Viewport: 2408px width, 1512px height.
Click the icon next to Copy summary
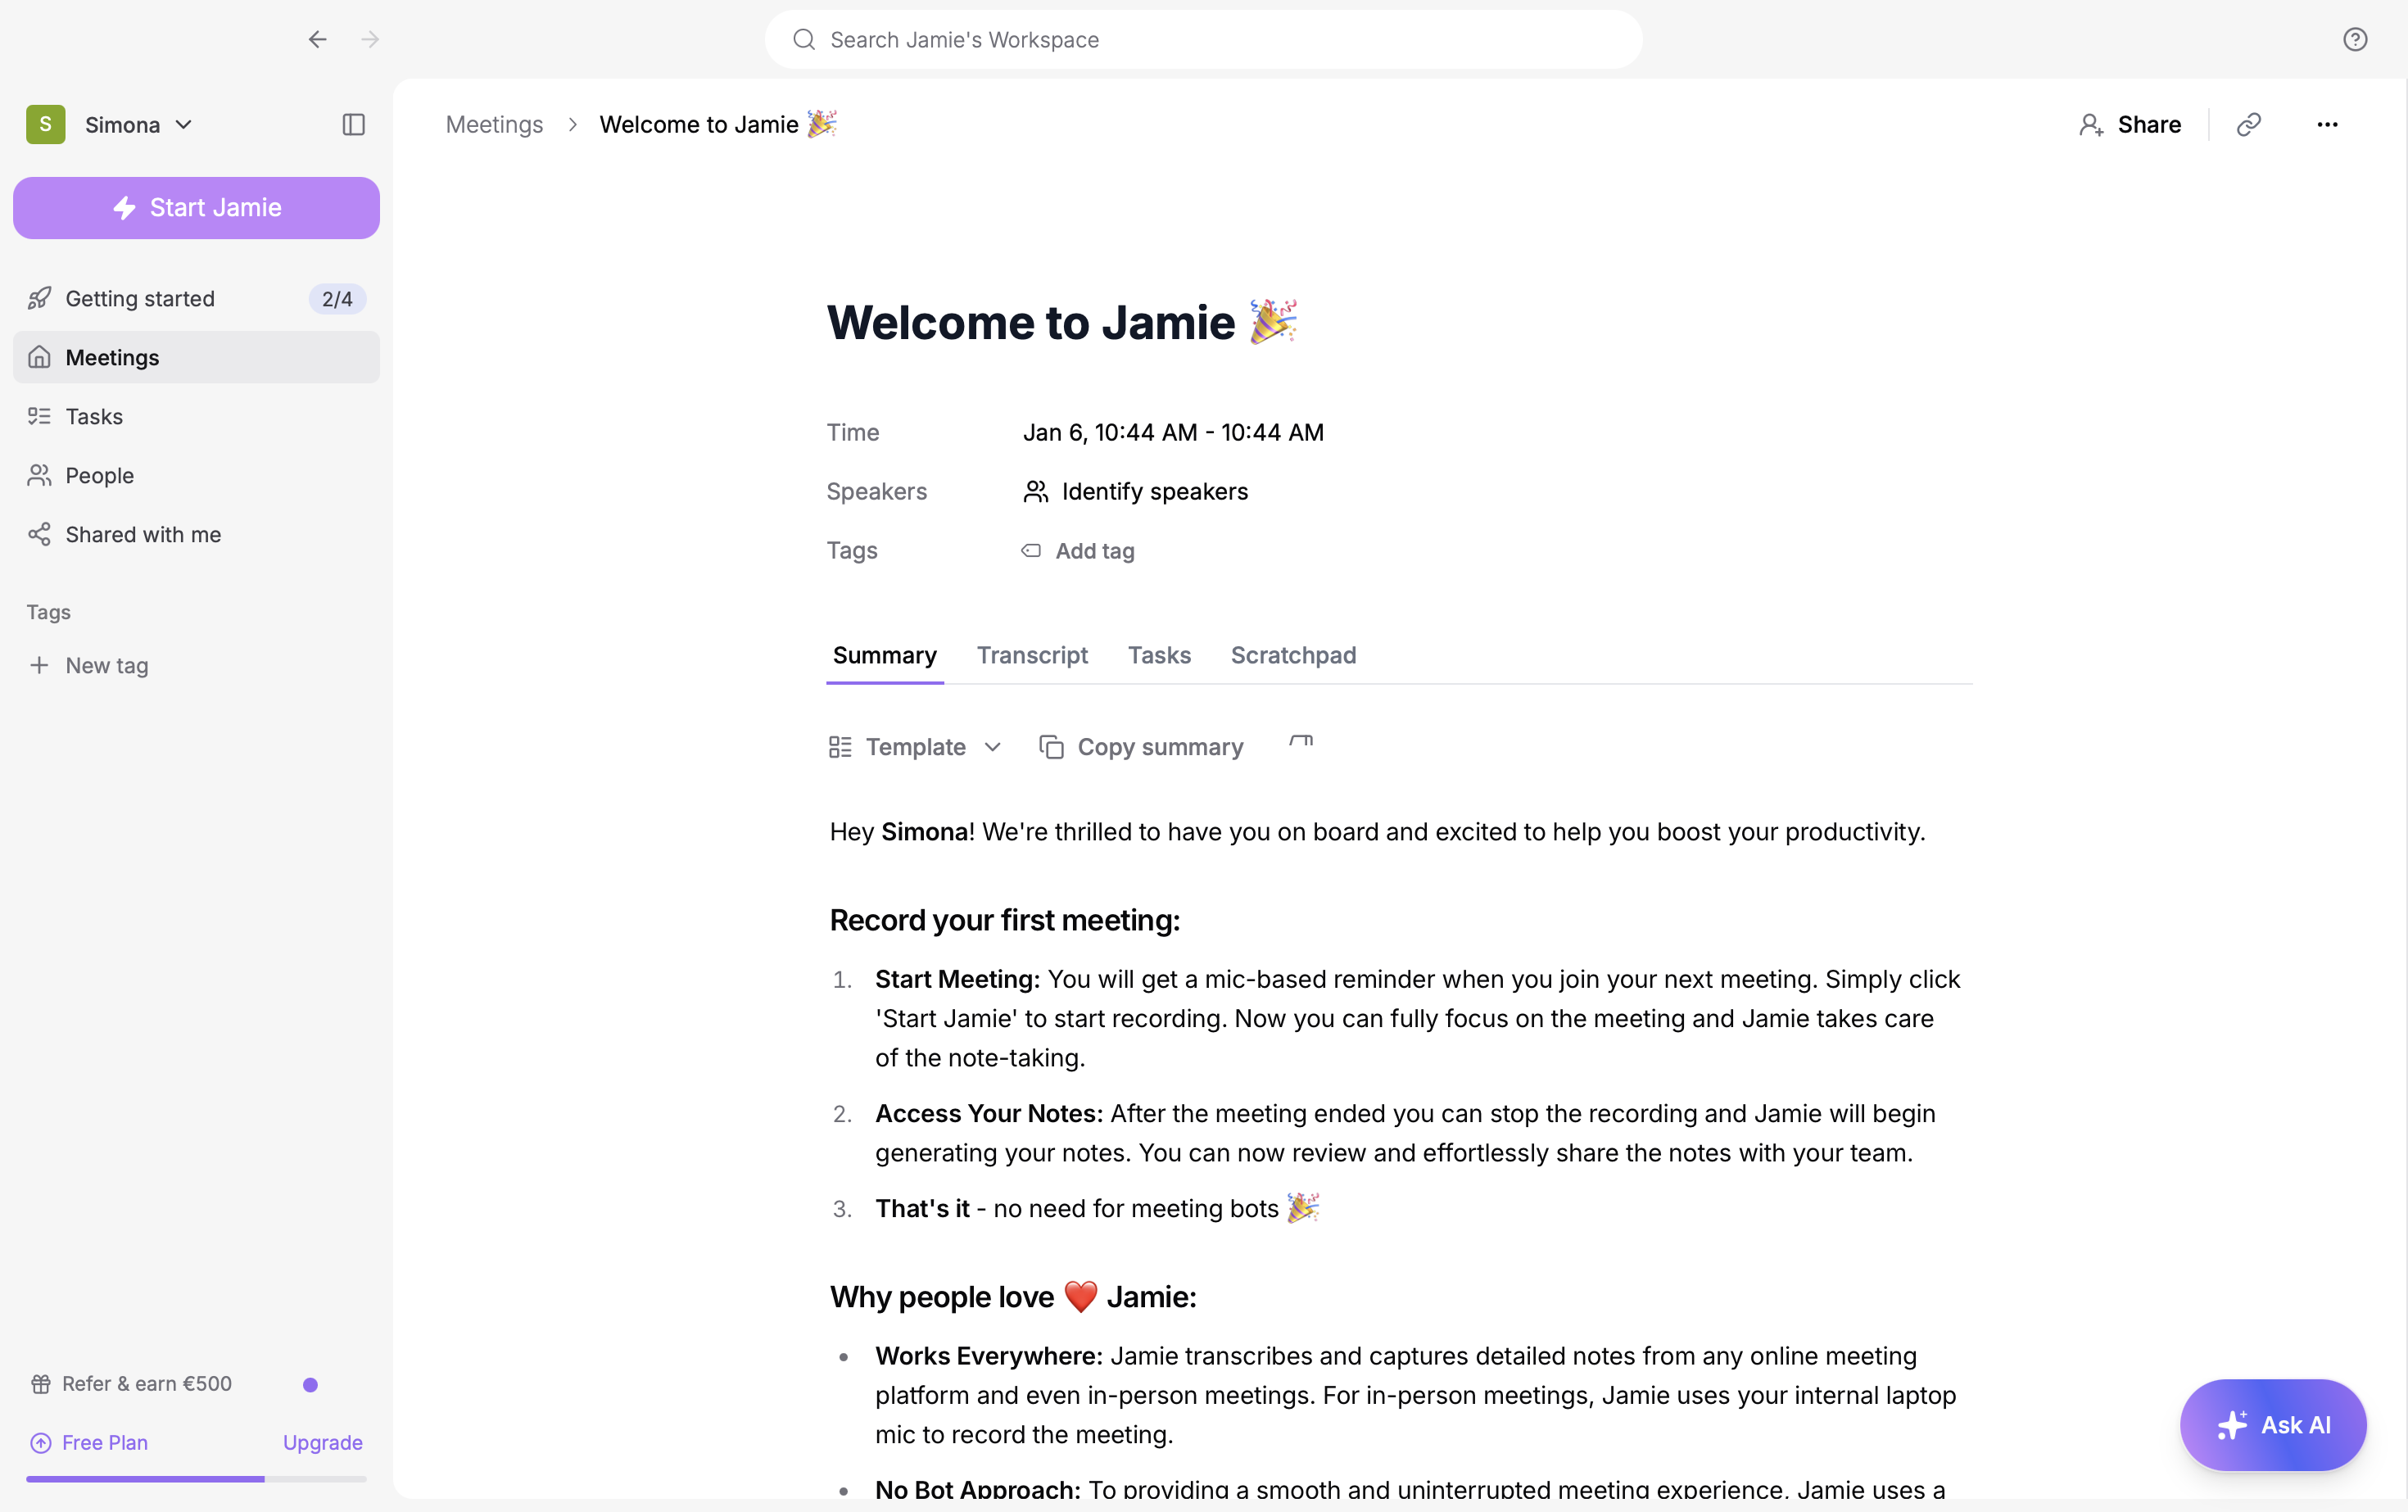1300,743
